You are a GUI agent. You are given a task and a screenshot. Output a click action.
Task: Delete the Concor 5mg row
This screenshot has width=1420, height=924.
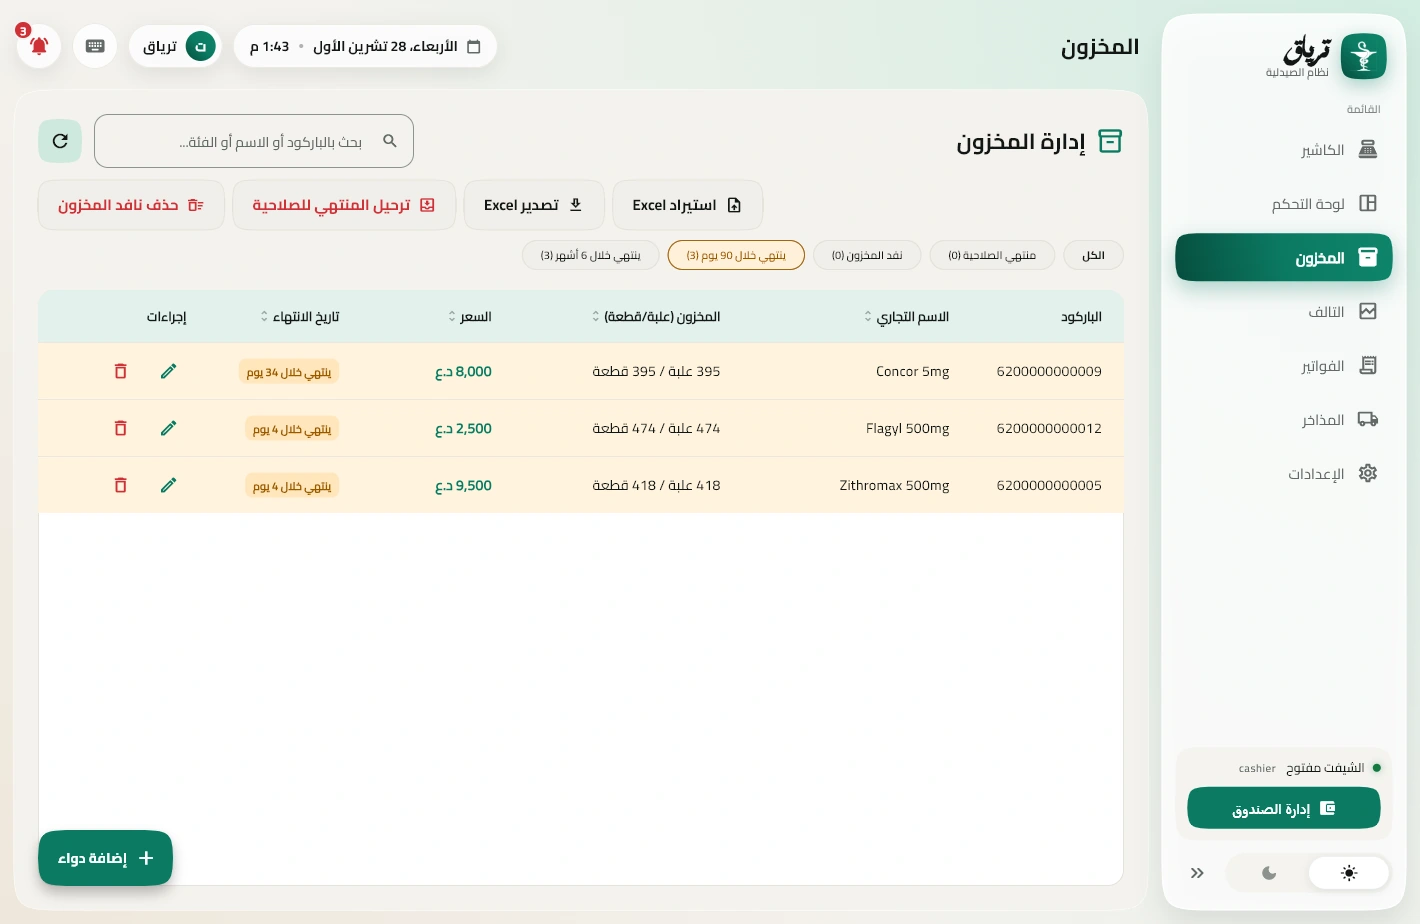tap(121, 371)
